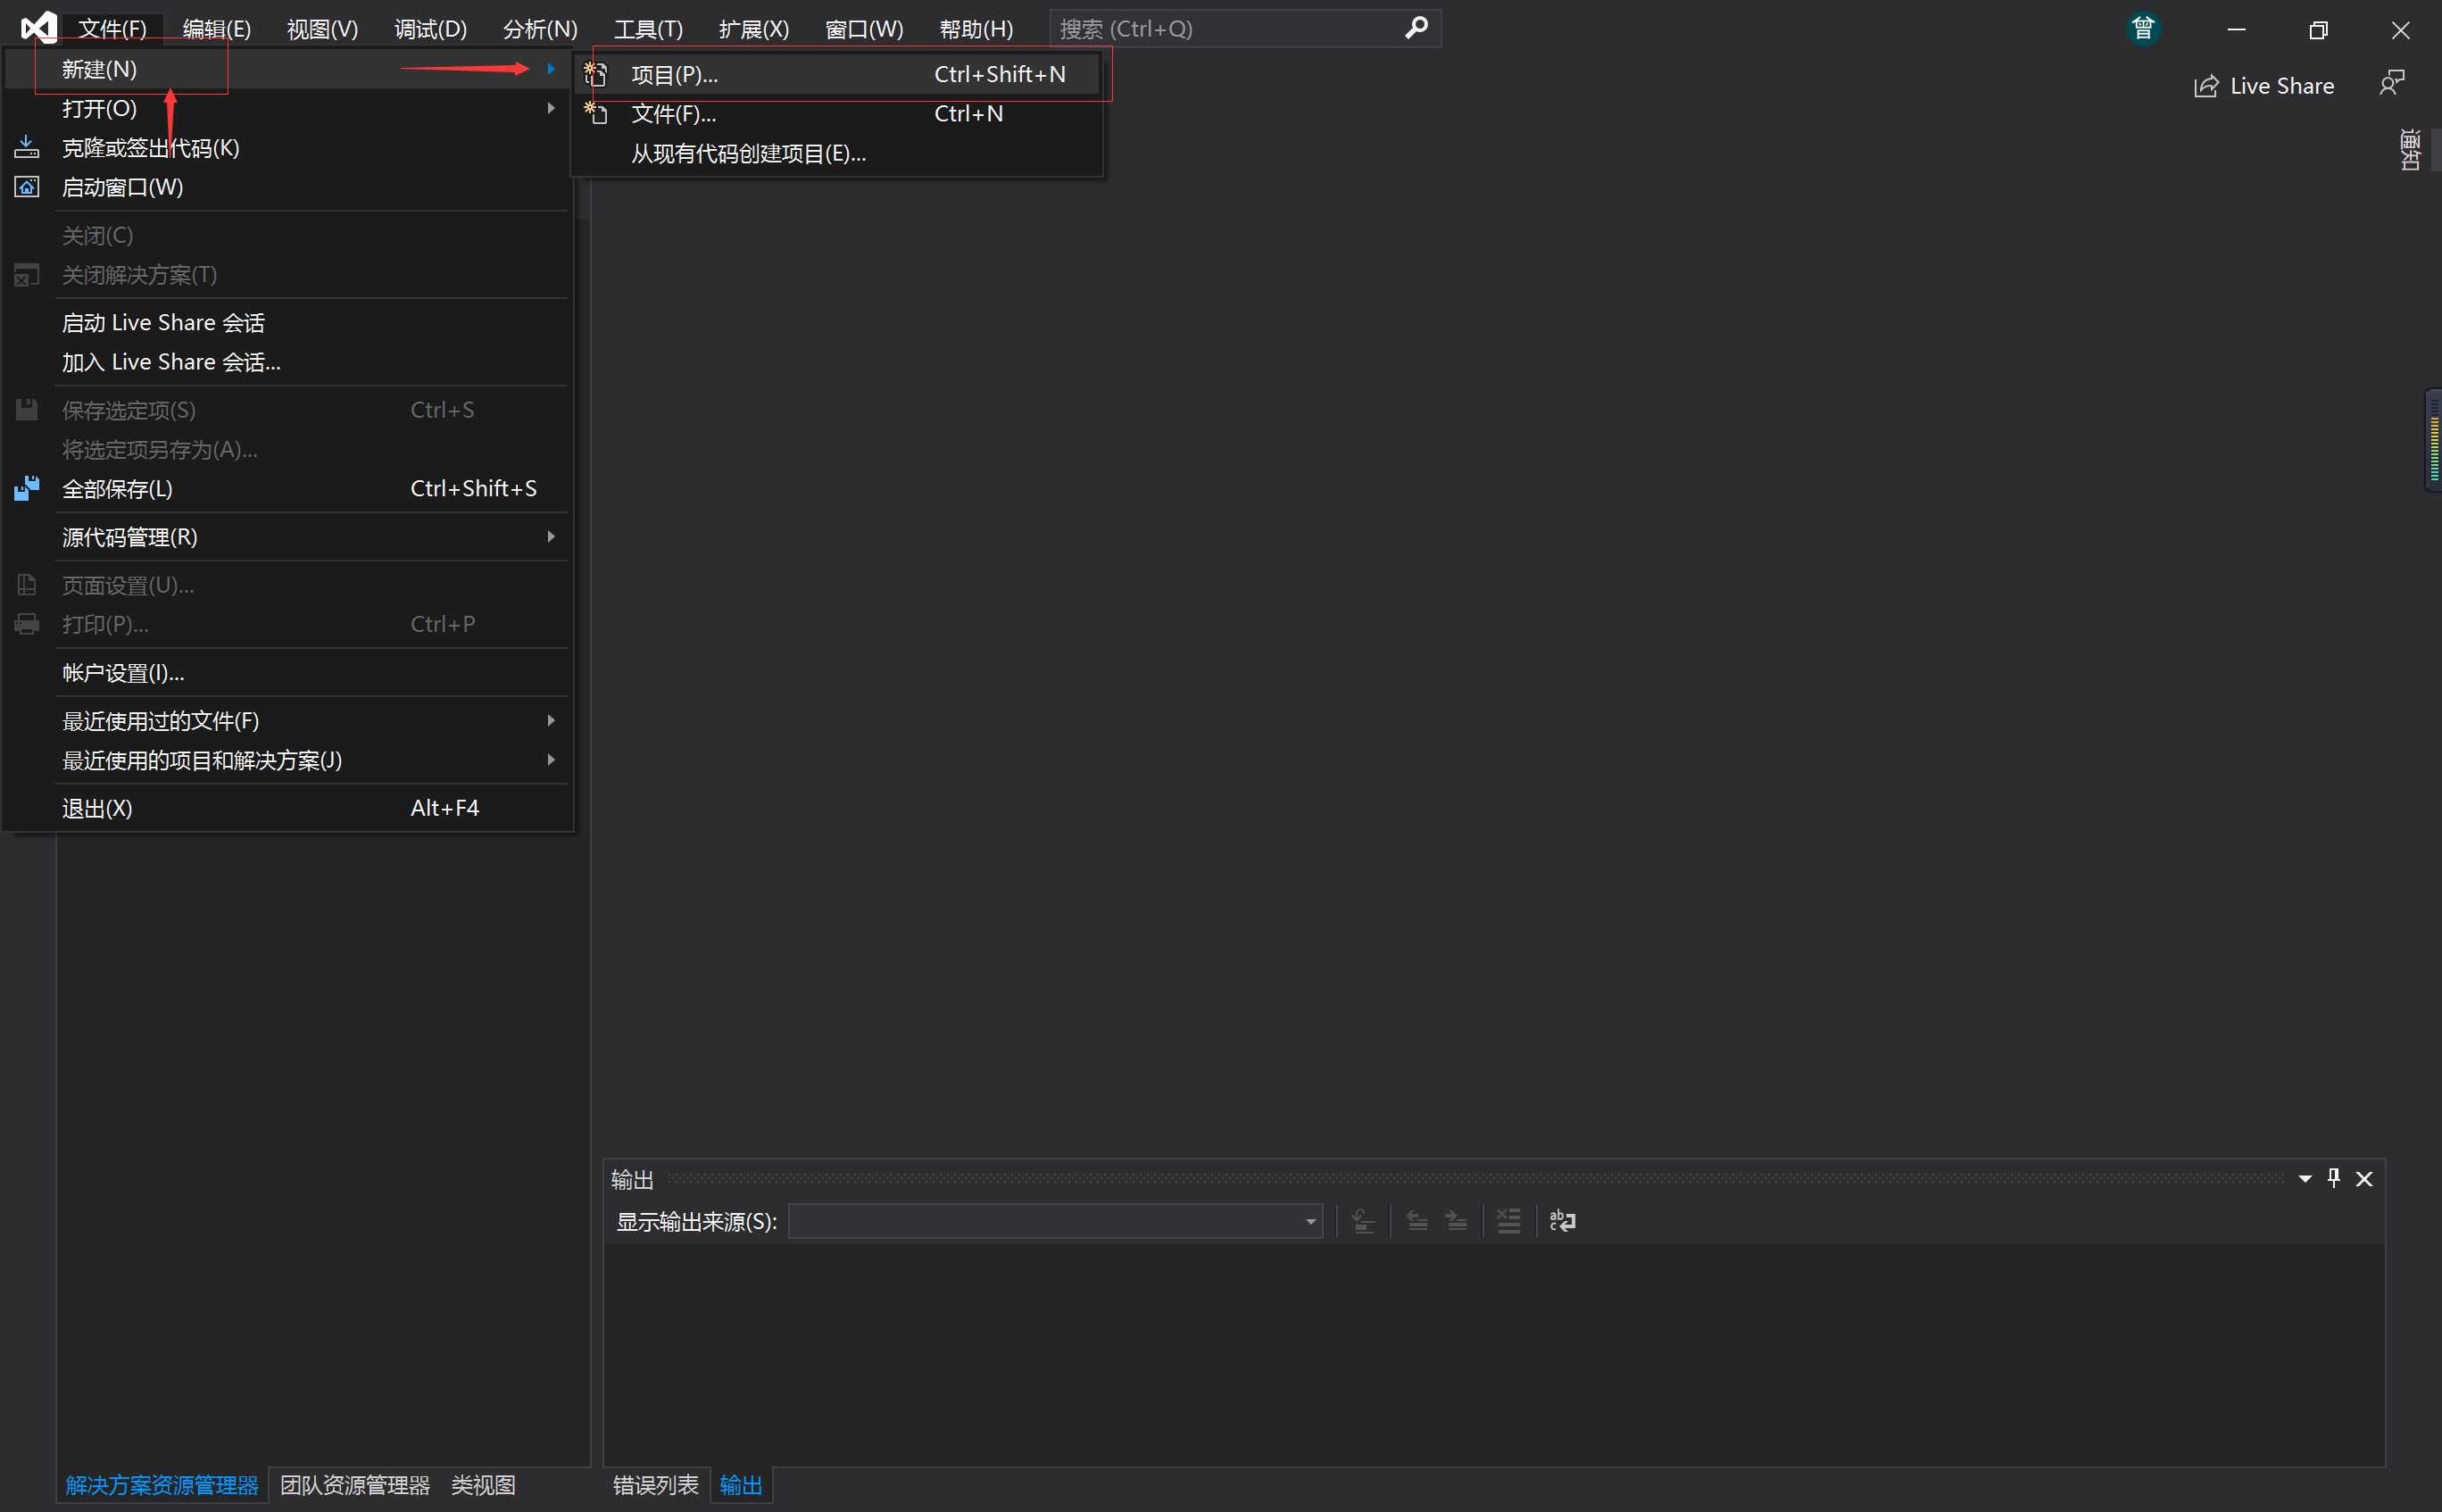Open the 视图(V) menu
This screenshot has width=2442, height=1512.
pos(322,28)
